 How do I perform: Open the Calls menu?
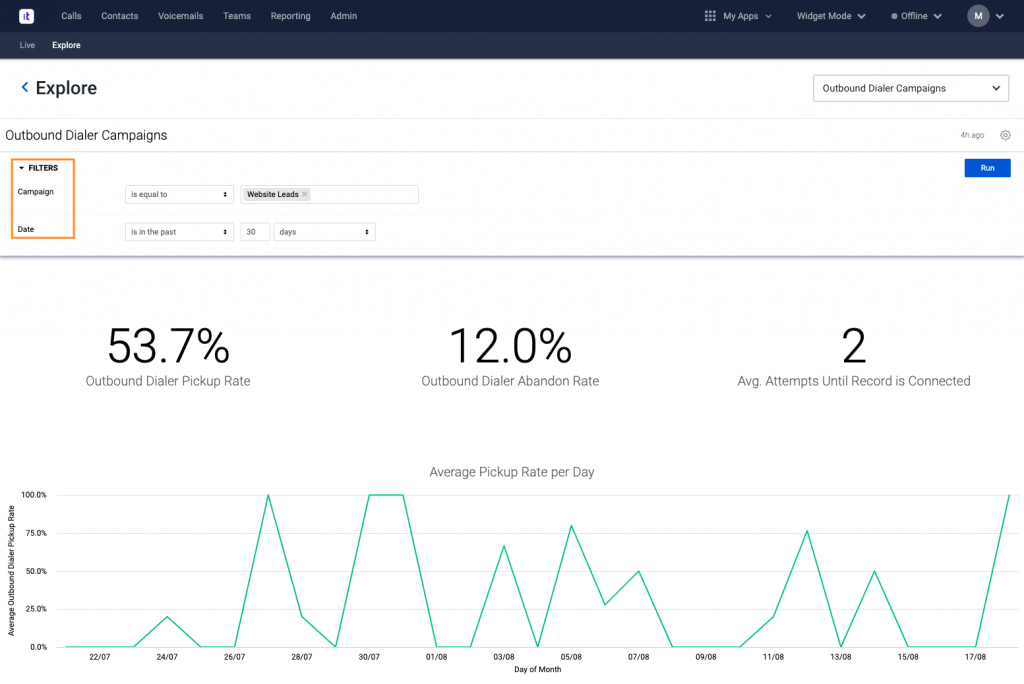click(71, 16)
